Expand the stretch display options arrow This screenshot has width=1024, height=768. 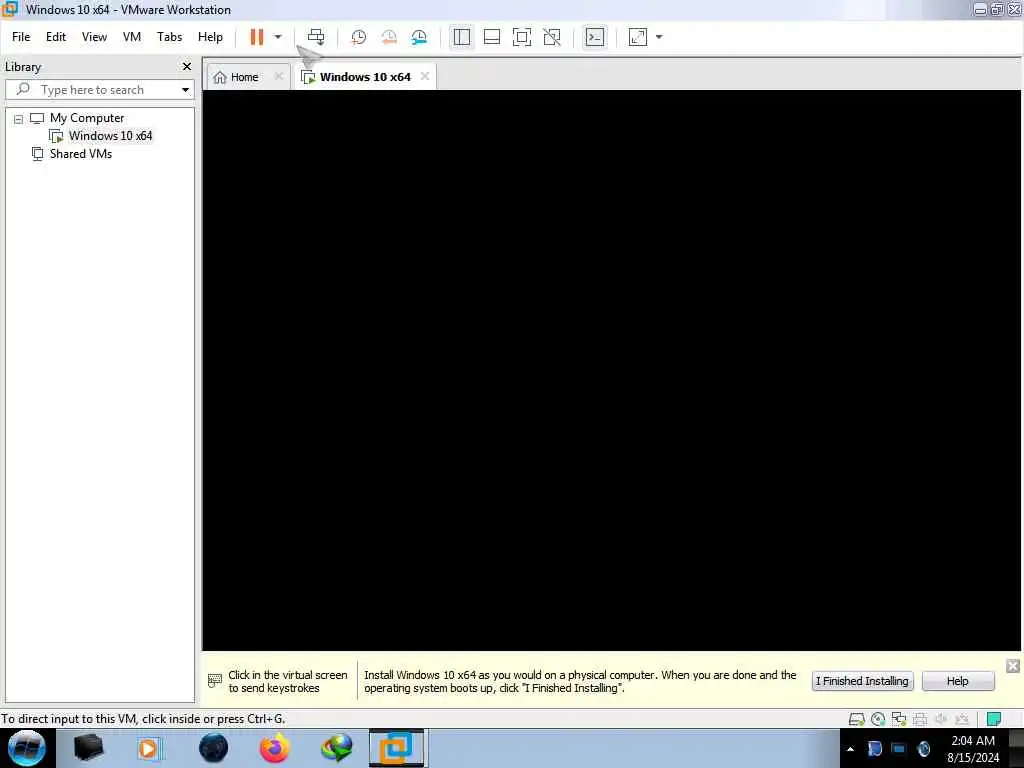click(659, 37)
